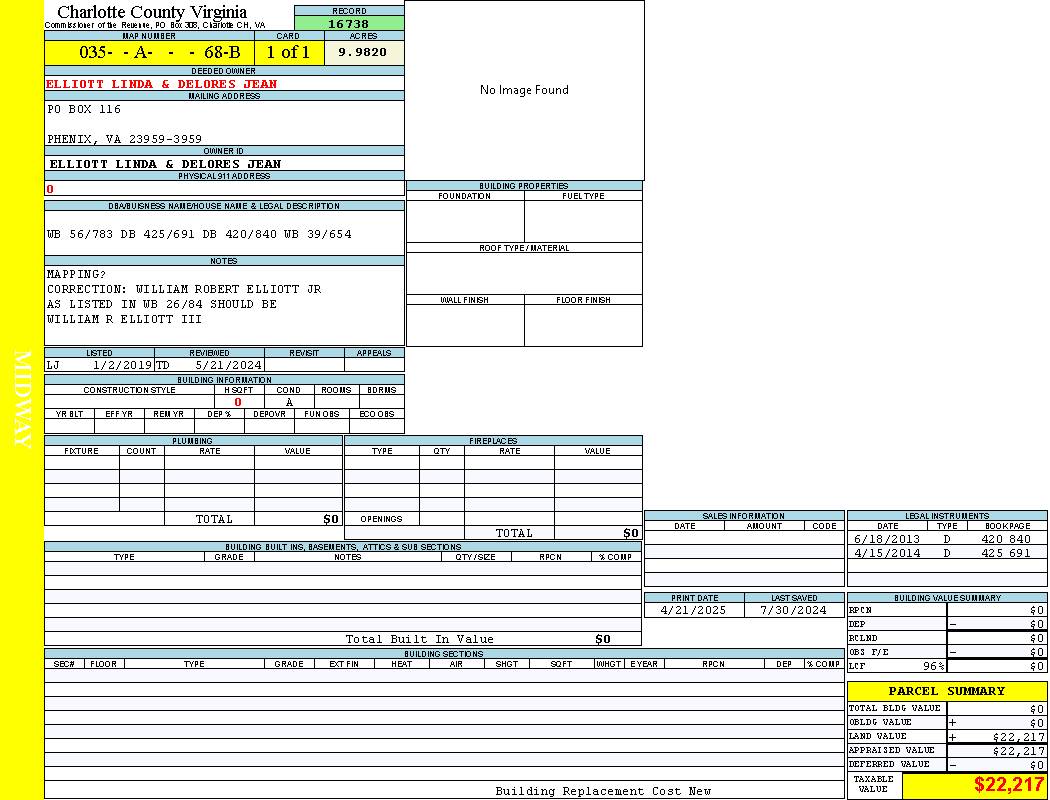Click the red deeded owner name
Screen dimensions: 1050x800
[161, 84]
